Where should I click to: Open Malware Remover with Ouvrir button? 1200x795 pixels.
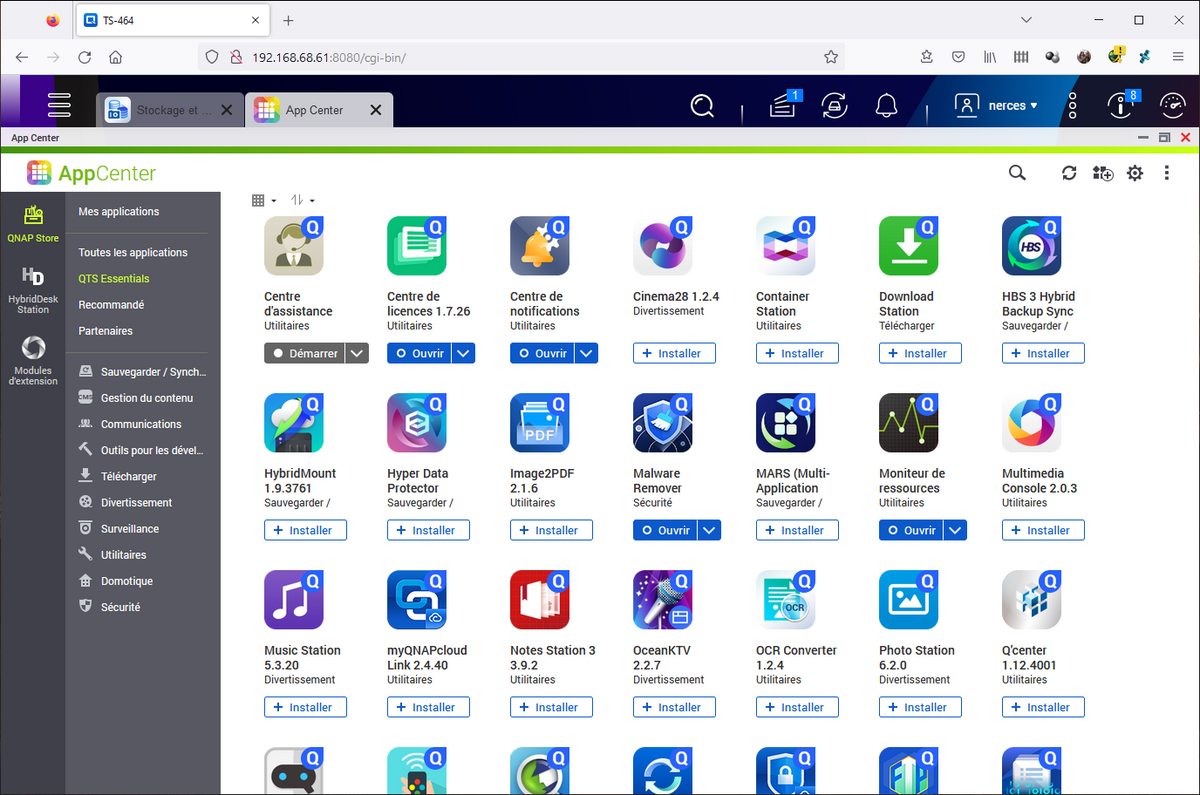[665, 530]
